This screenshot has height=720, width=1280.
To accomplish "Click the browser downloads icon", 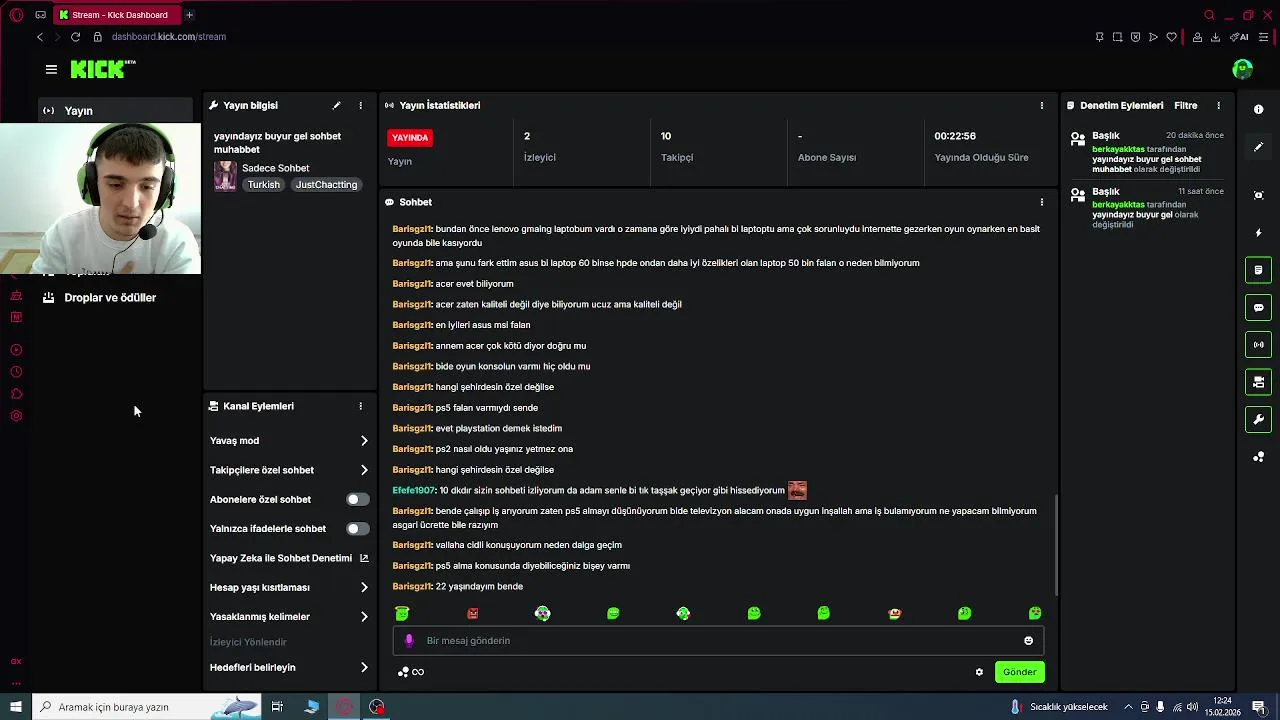I will [x=1215, y=37].
